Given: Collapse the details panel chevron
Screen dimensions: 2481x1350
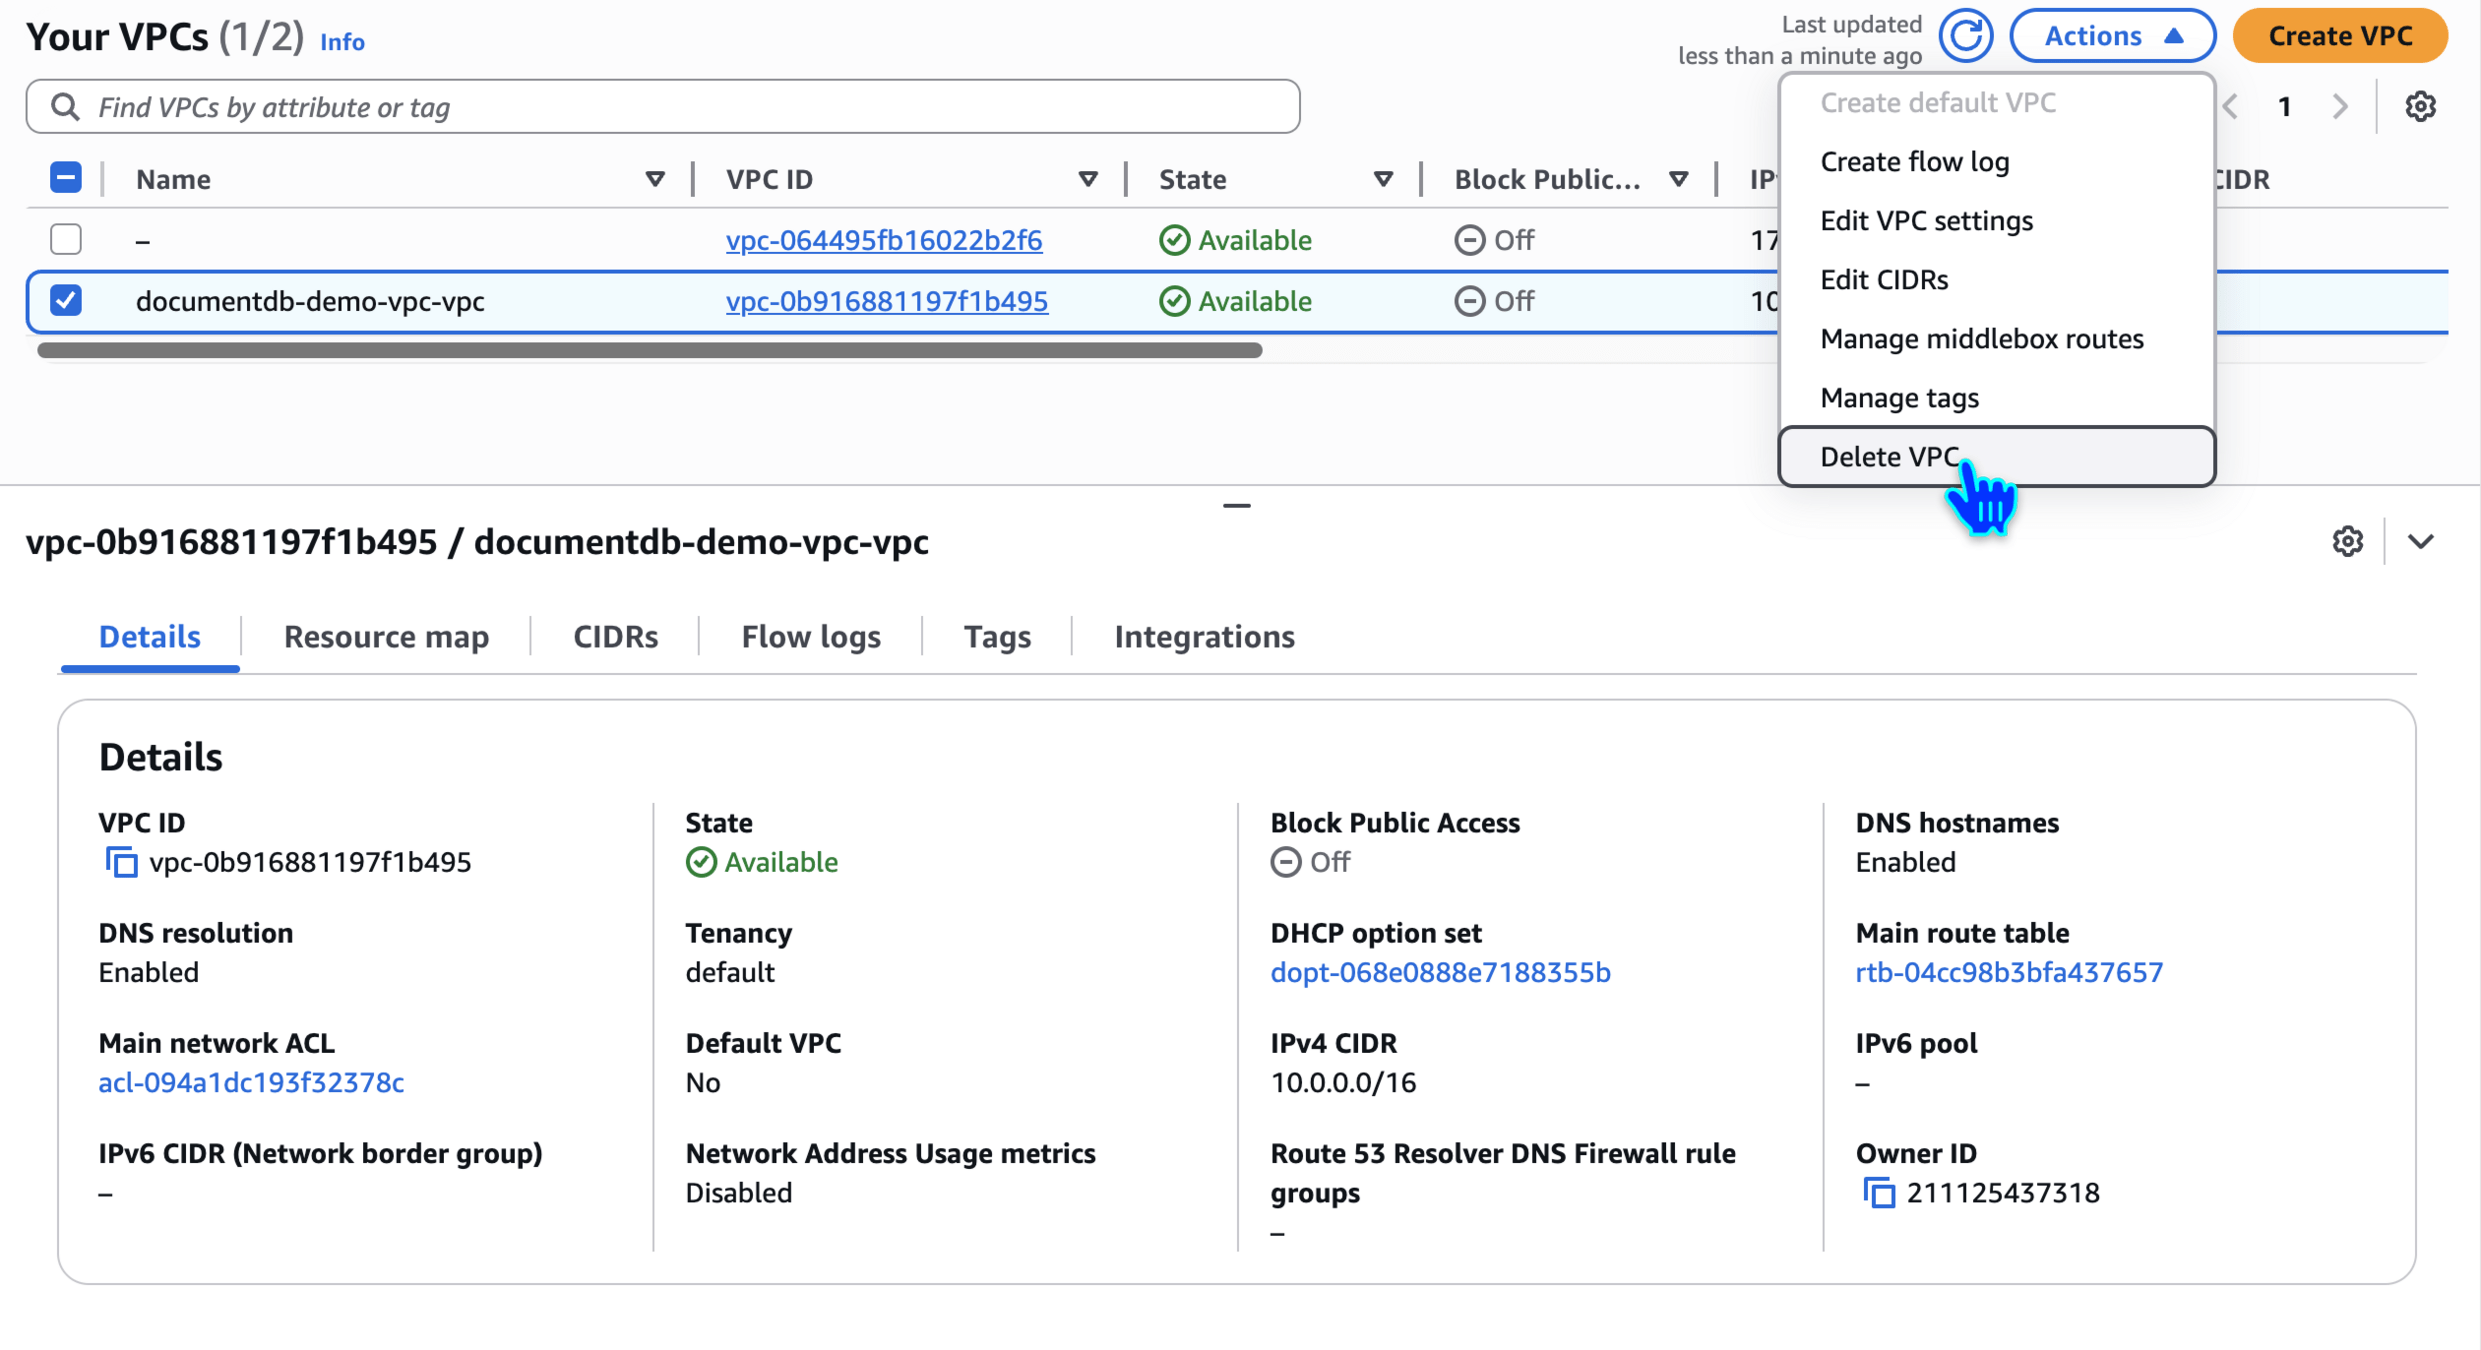Looking at the screenshot, I should click(x=2420, y=541).
